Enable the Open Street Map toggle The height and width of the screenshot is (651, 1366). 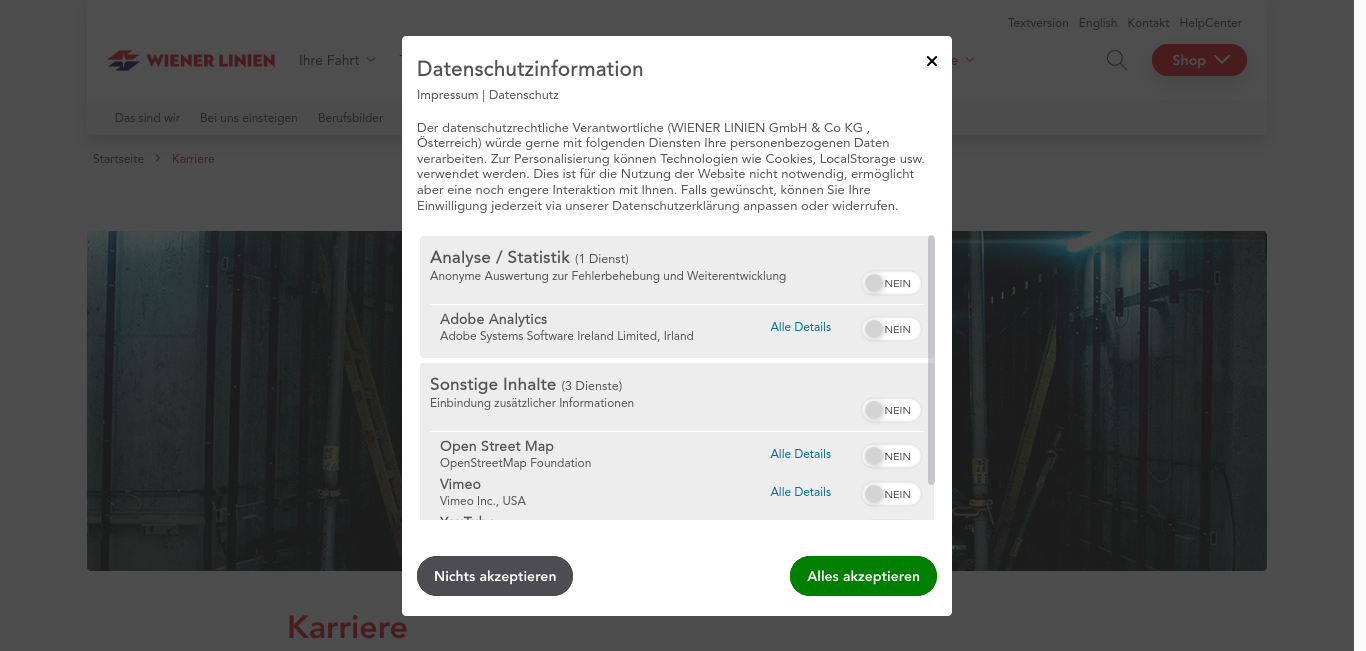[x=890, y=456]
